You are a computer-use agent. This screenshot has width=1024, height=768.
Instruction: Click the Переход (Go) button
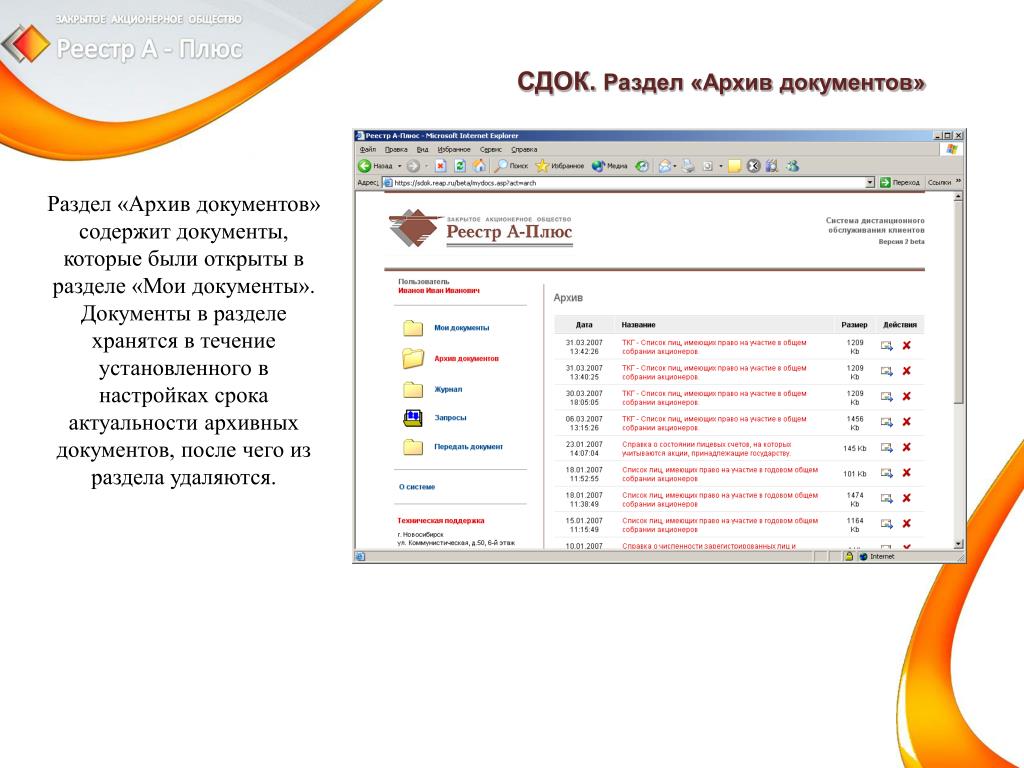(x=900, y=183)
